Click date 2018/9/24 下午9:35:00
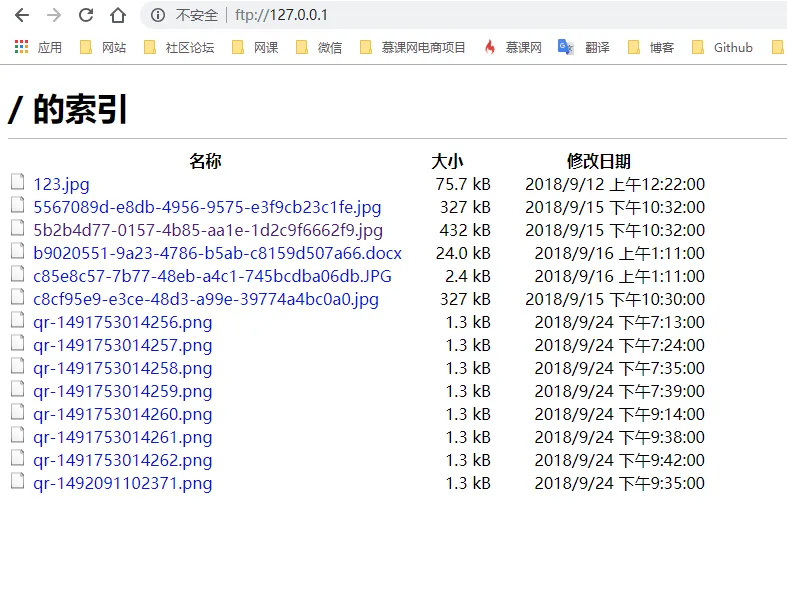Viewport: 787px width, 594px height. coord(619,484)
